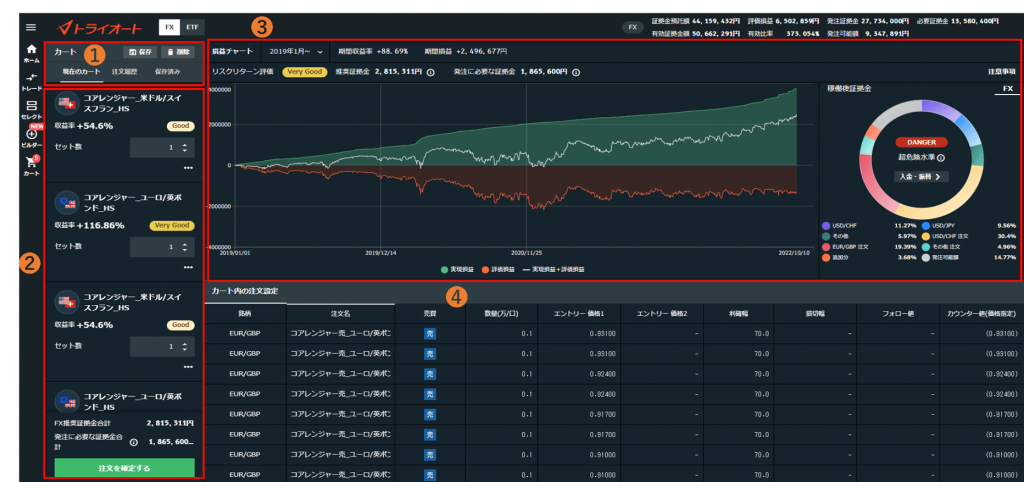Click the 注文を確定する button
Screen dimensions: 1024x482
[x=124, y=468]
